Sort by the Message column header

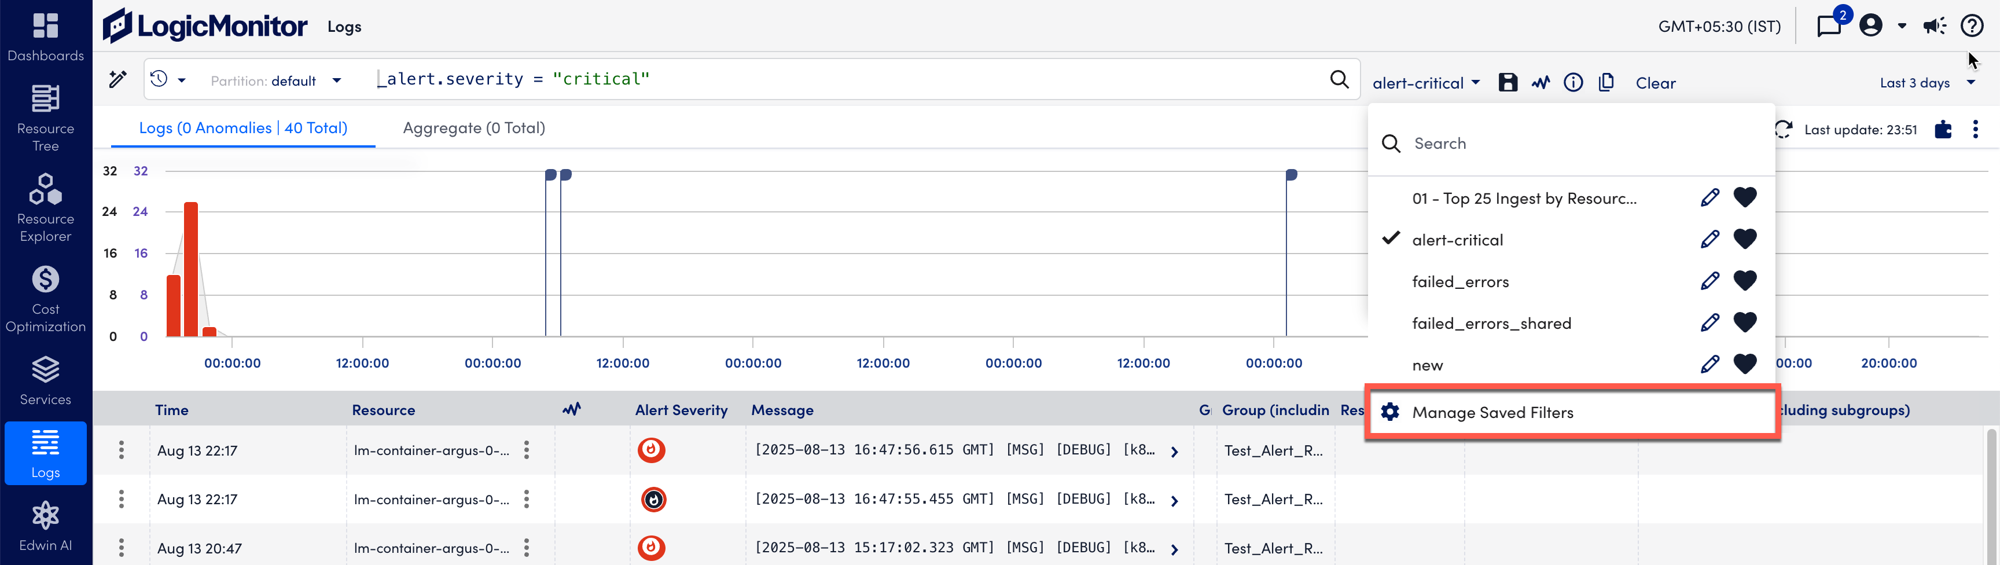pyautogui.click(x=782, y=409)
